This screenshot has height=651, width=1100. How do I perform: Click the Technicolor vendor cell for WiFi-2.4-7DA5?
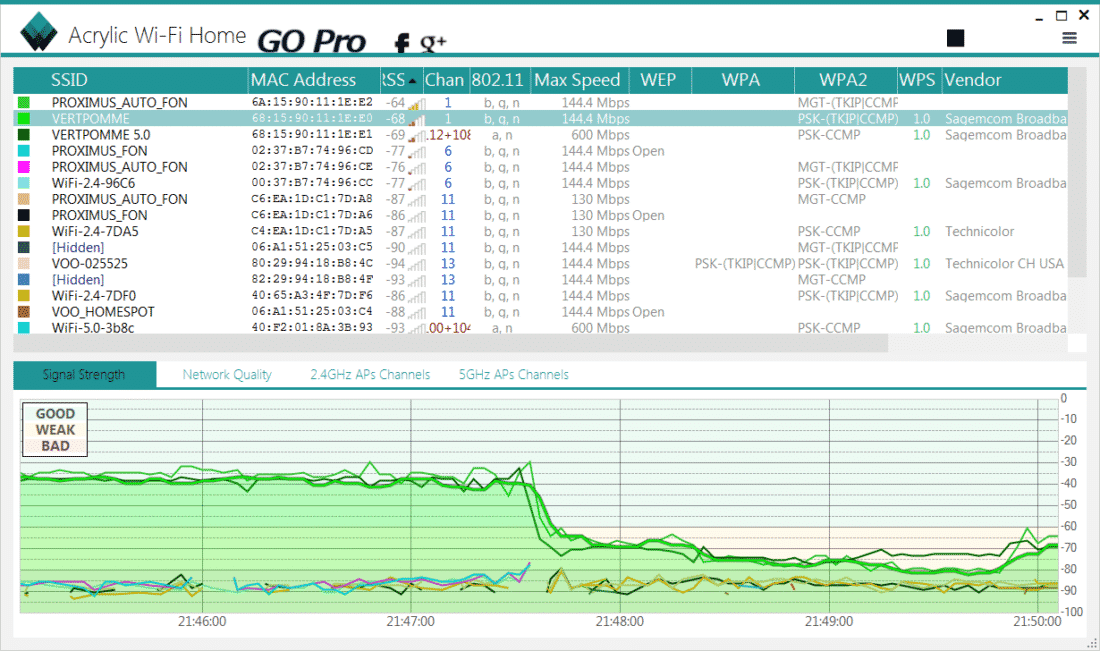[x=979, y=231]
